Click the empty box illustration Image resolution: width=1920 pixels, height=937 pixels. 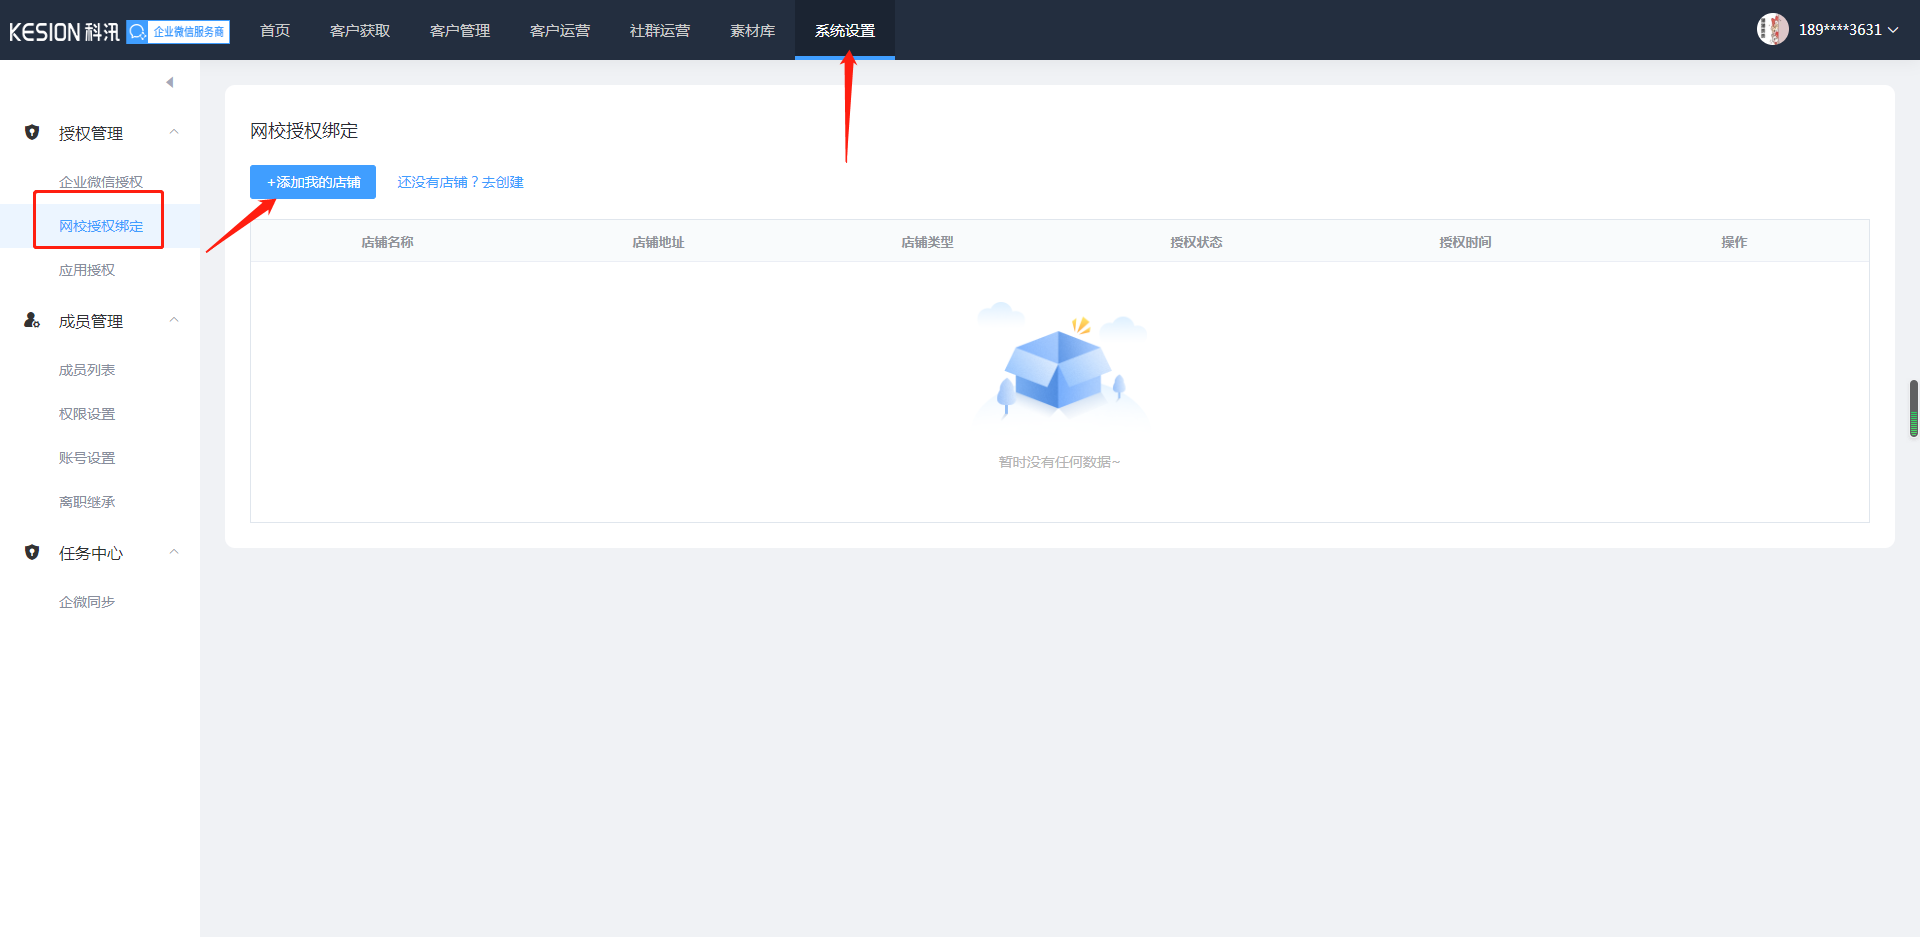pyautogui.click(x=1059, y=370)
